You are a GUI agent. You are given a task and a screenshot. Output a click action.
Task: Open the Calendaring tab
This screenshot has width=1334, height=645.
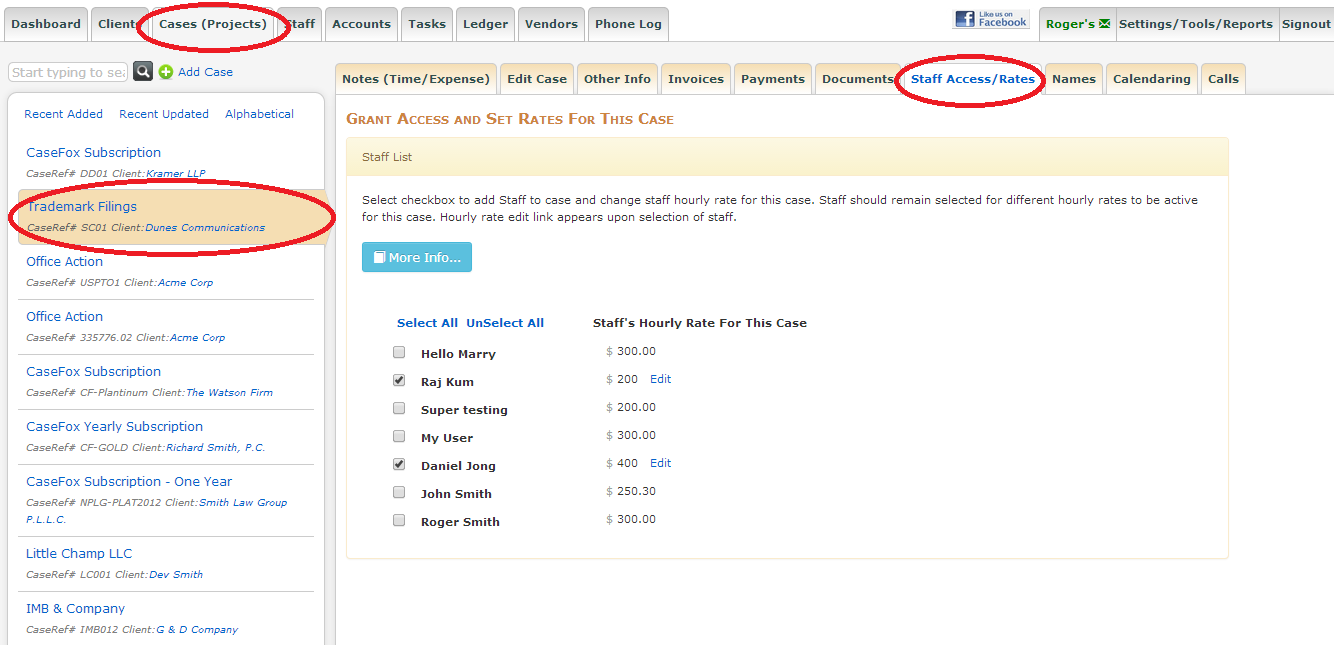(1151, 79)
